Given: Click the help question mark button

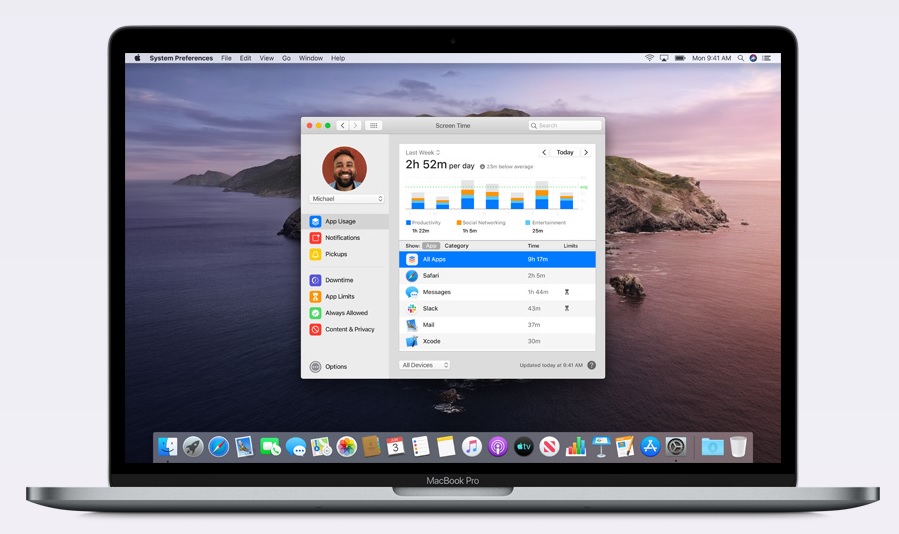Looking at the screenshot, I should point(591,365).
